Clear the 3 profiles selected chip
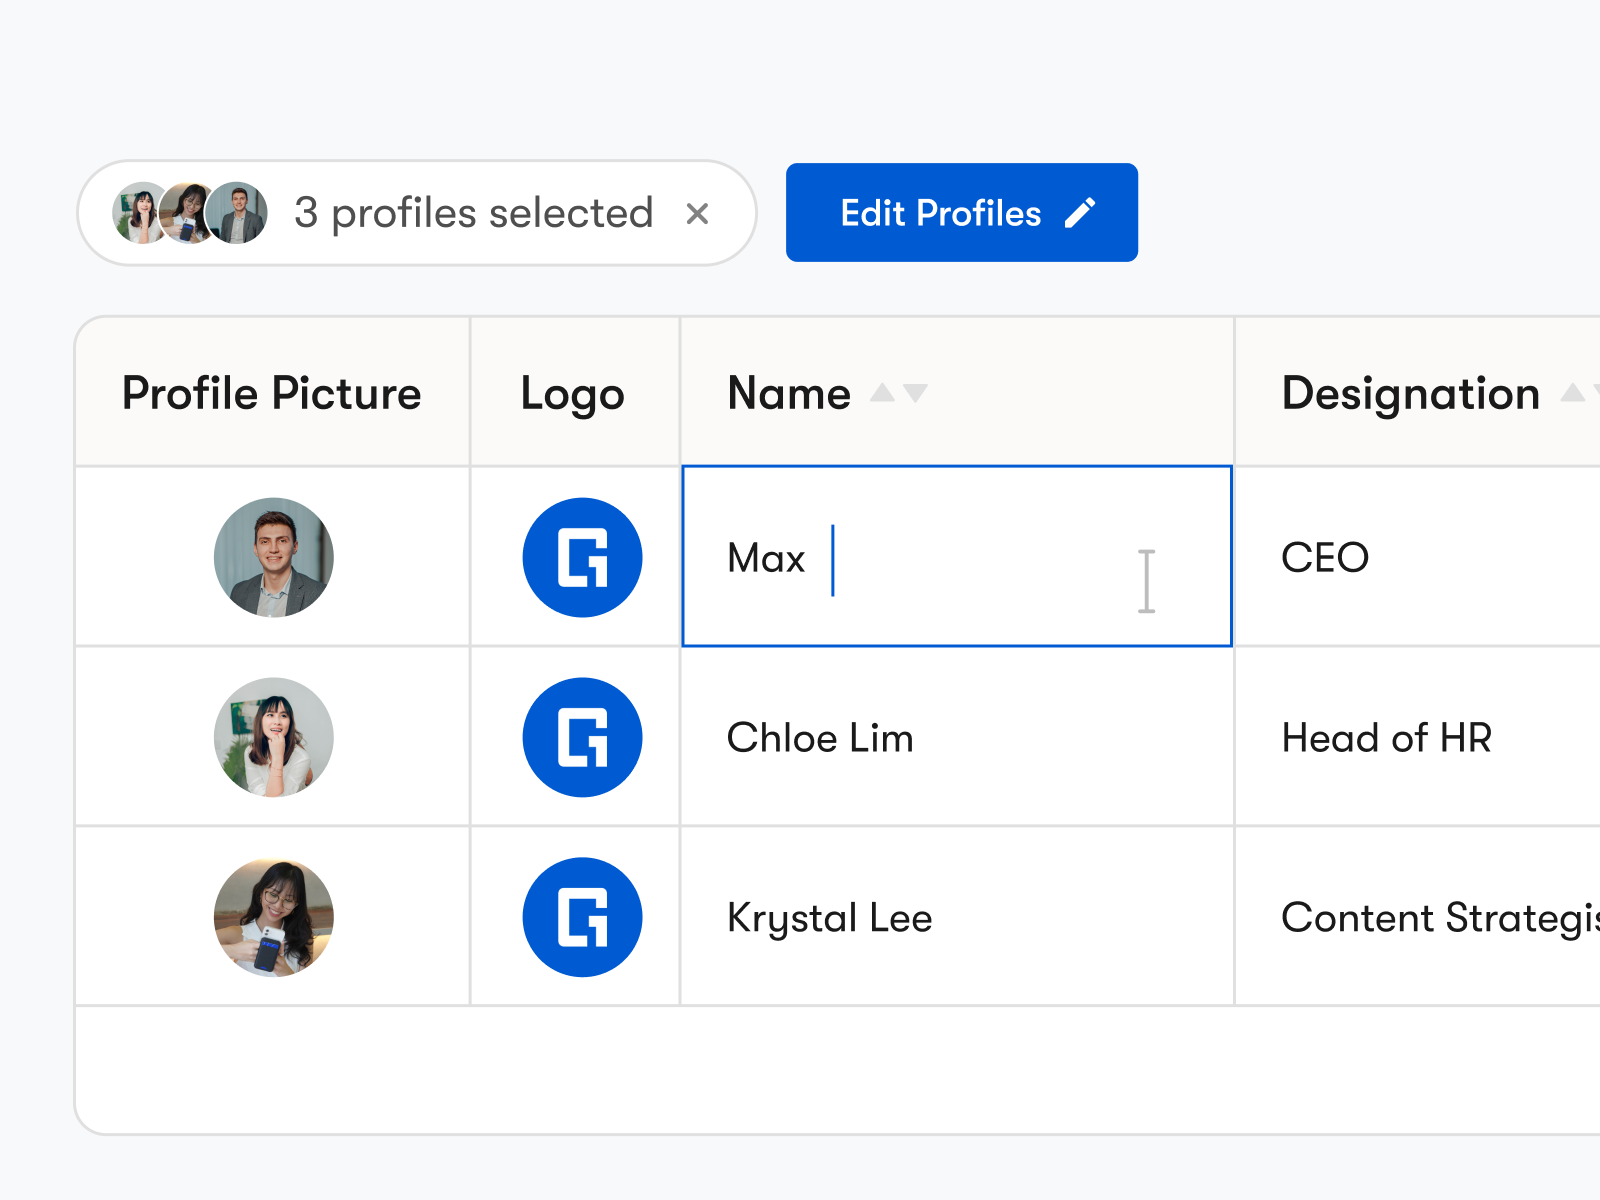The image size is (1600, 1200). coord(698,213)
